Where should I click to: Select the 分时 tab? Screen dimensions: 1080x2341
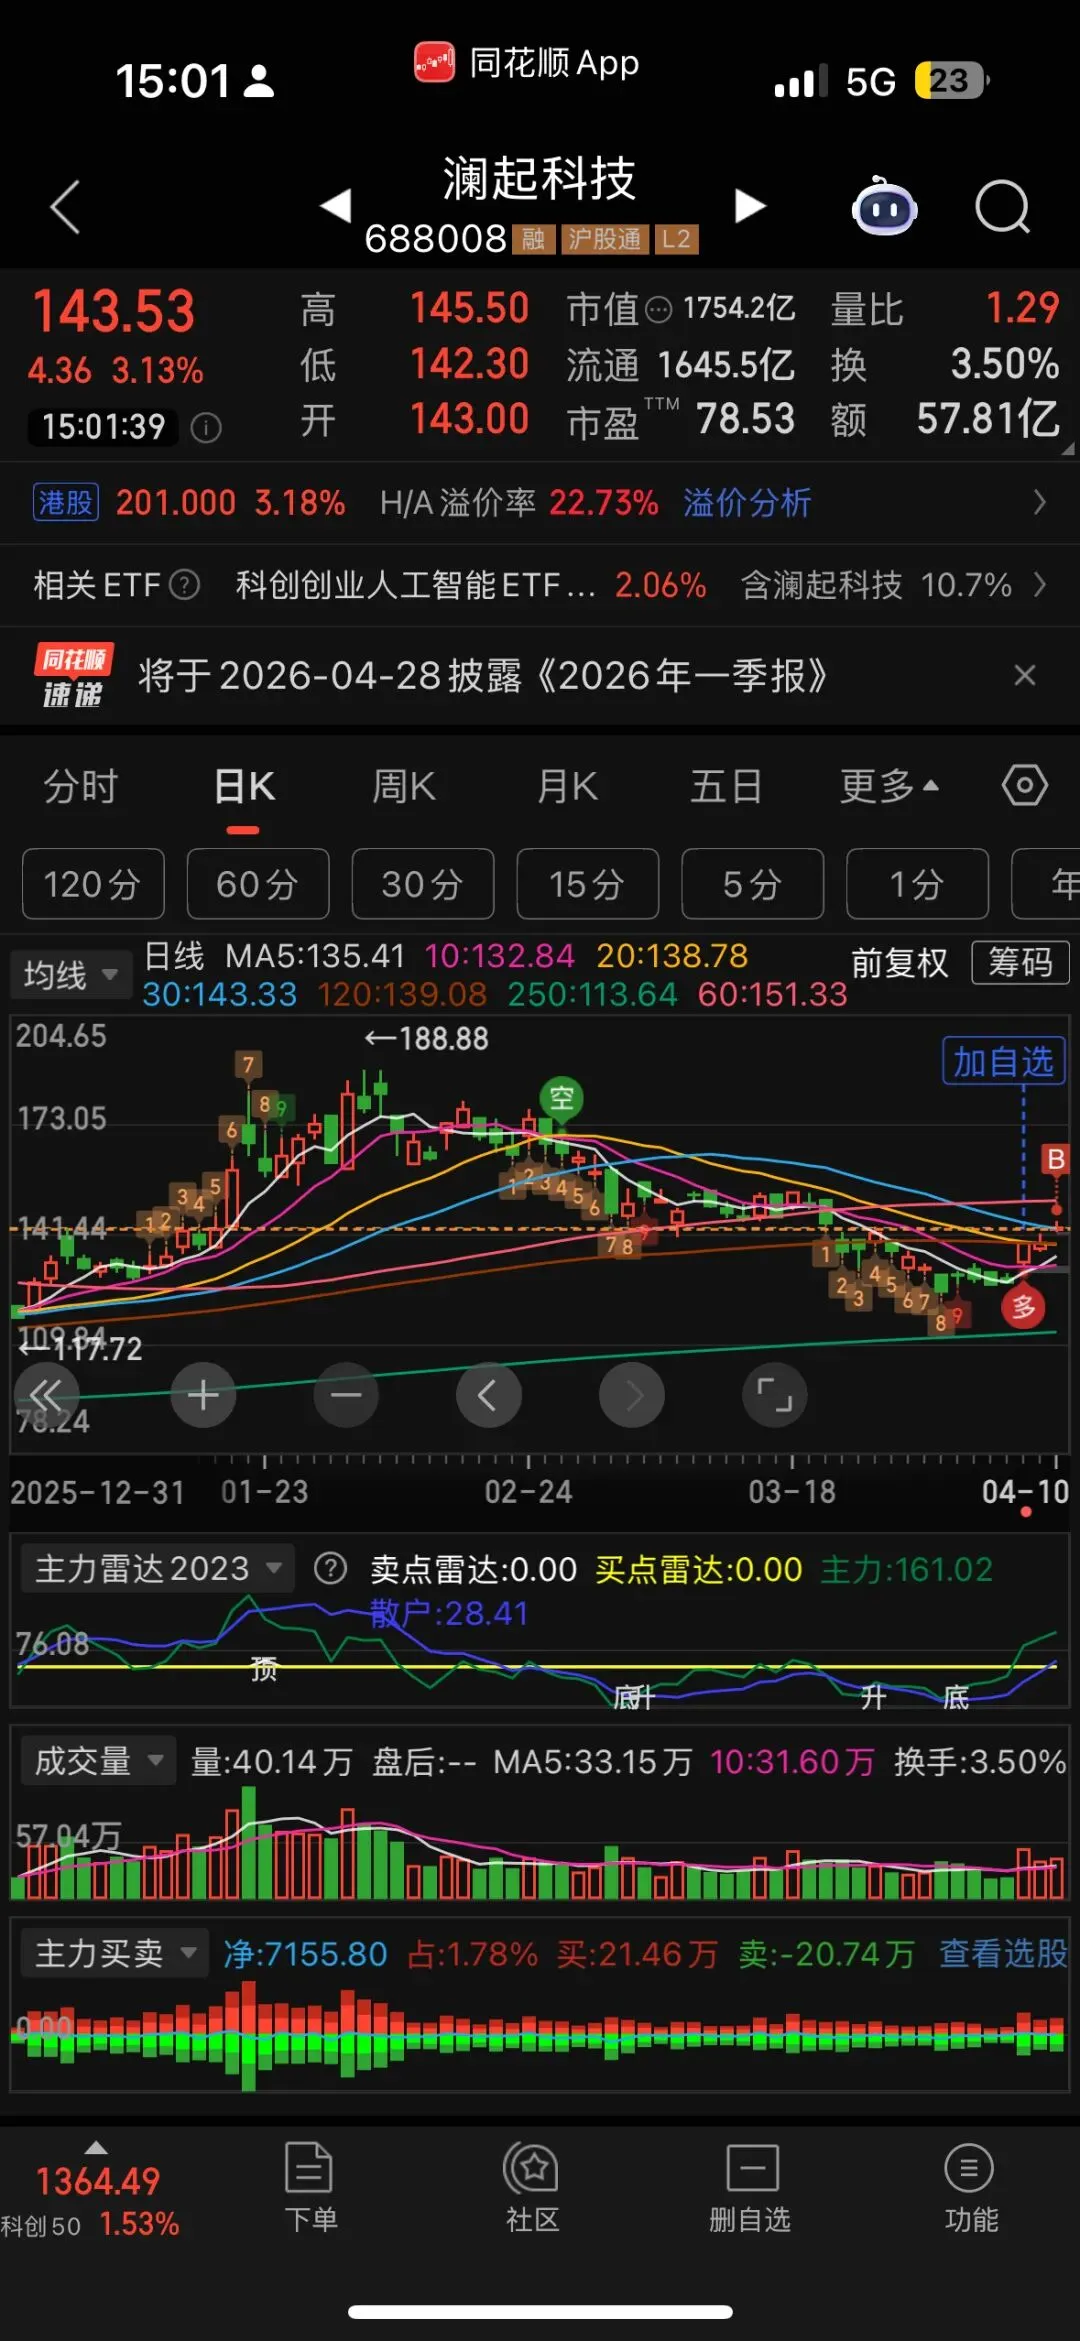[81, 786]
